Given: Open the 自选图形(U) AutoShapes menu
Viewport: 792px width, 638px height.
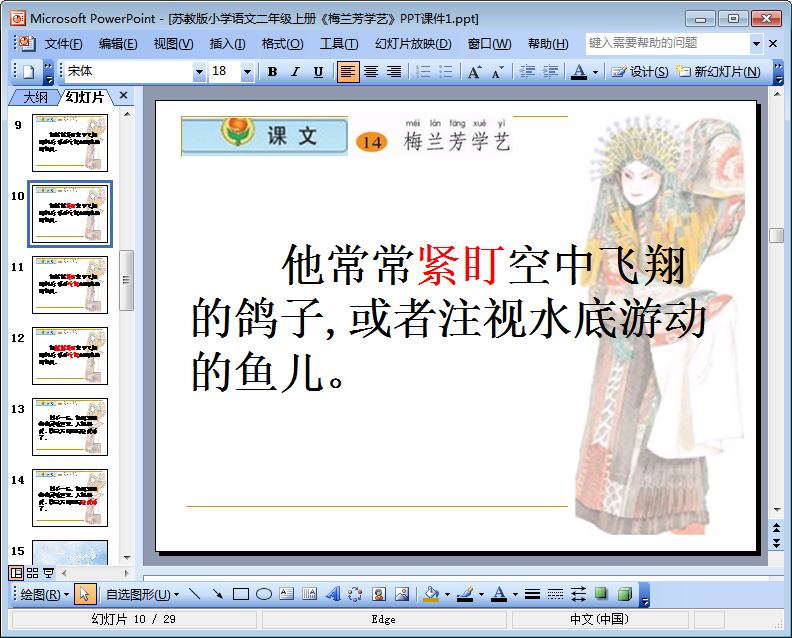Looking at the screenshot, I should pyautogui.click(x=142, y=595).
